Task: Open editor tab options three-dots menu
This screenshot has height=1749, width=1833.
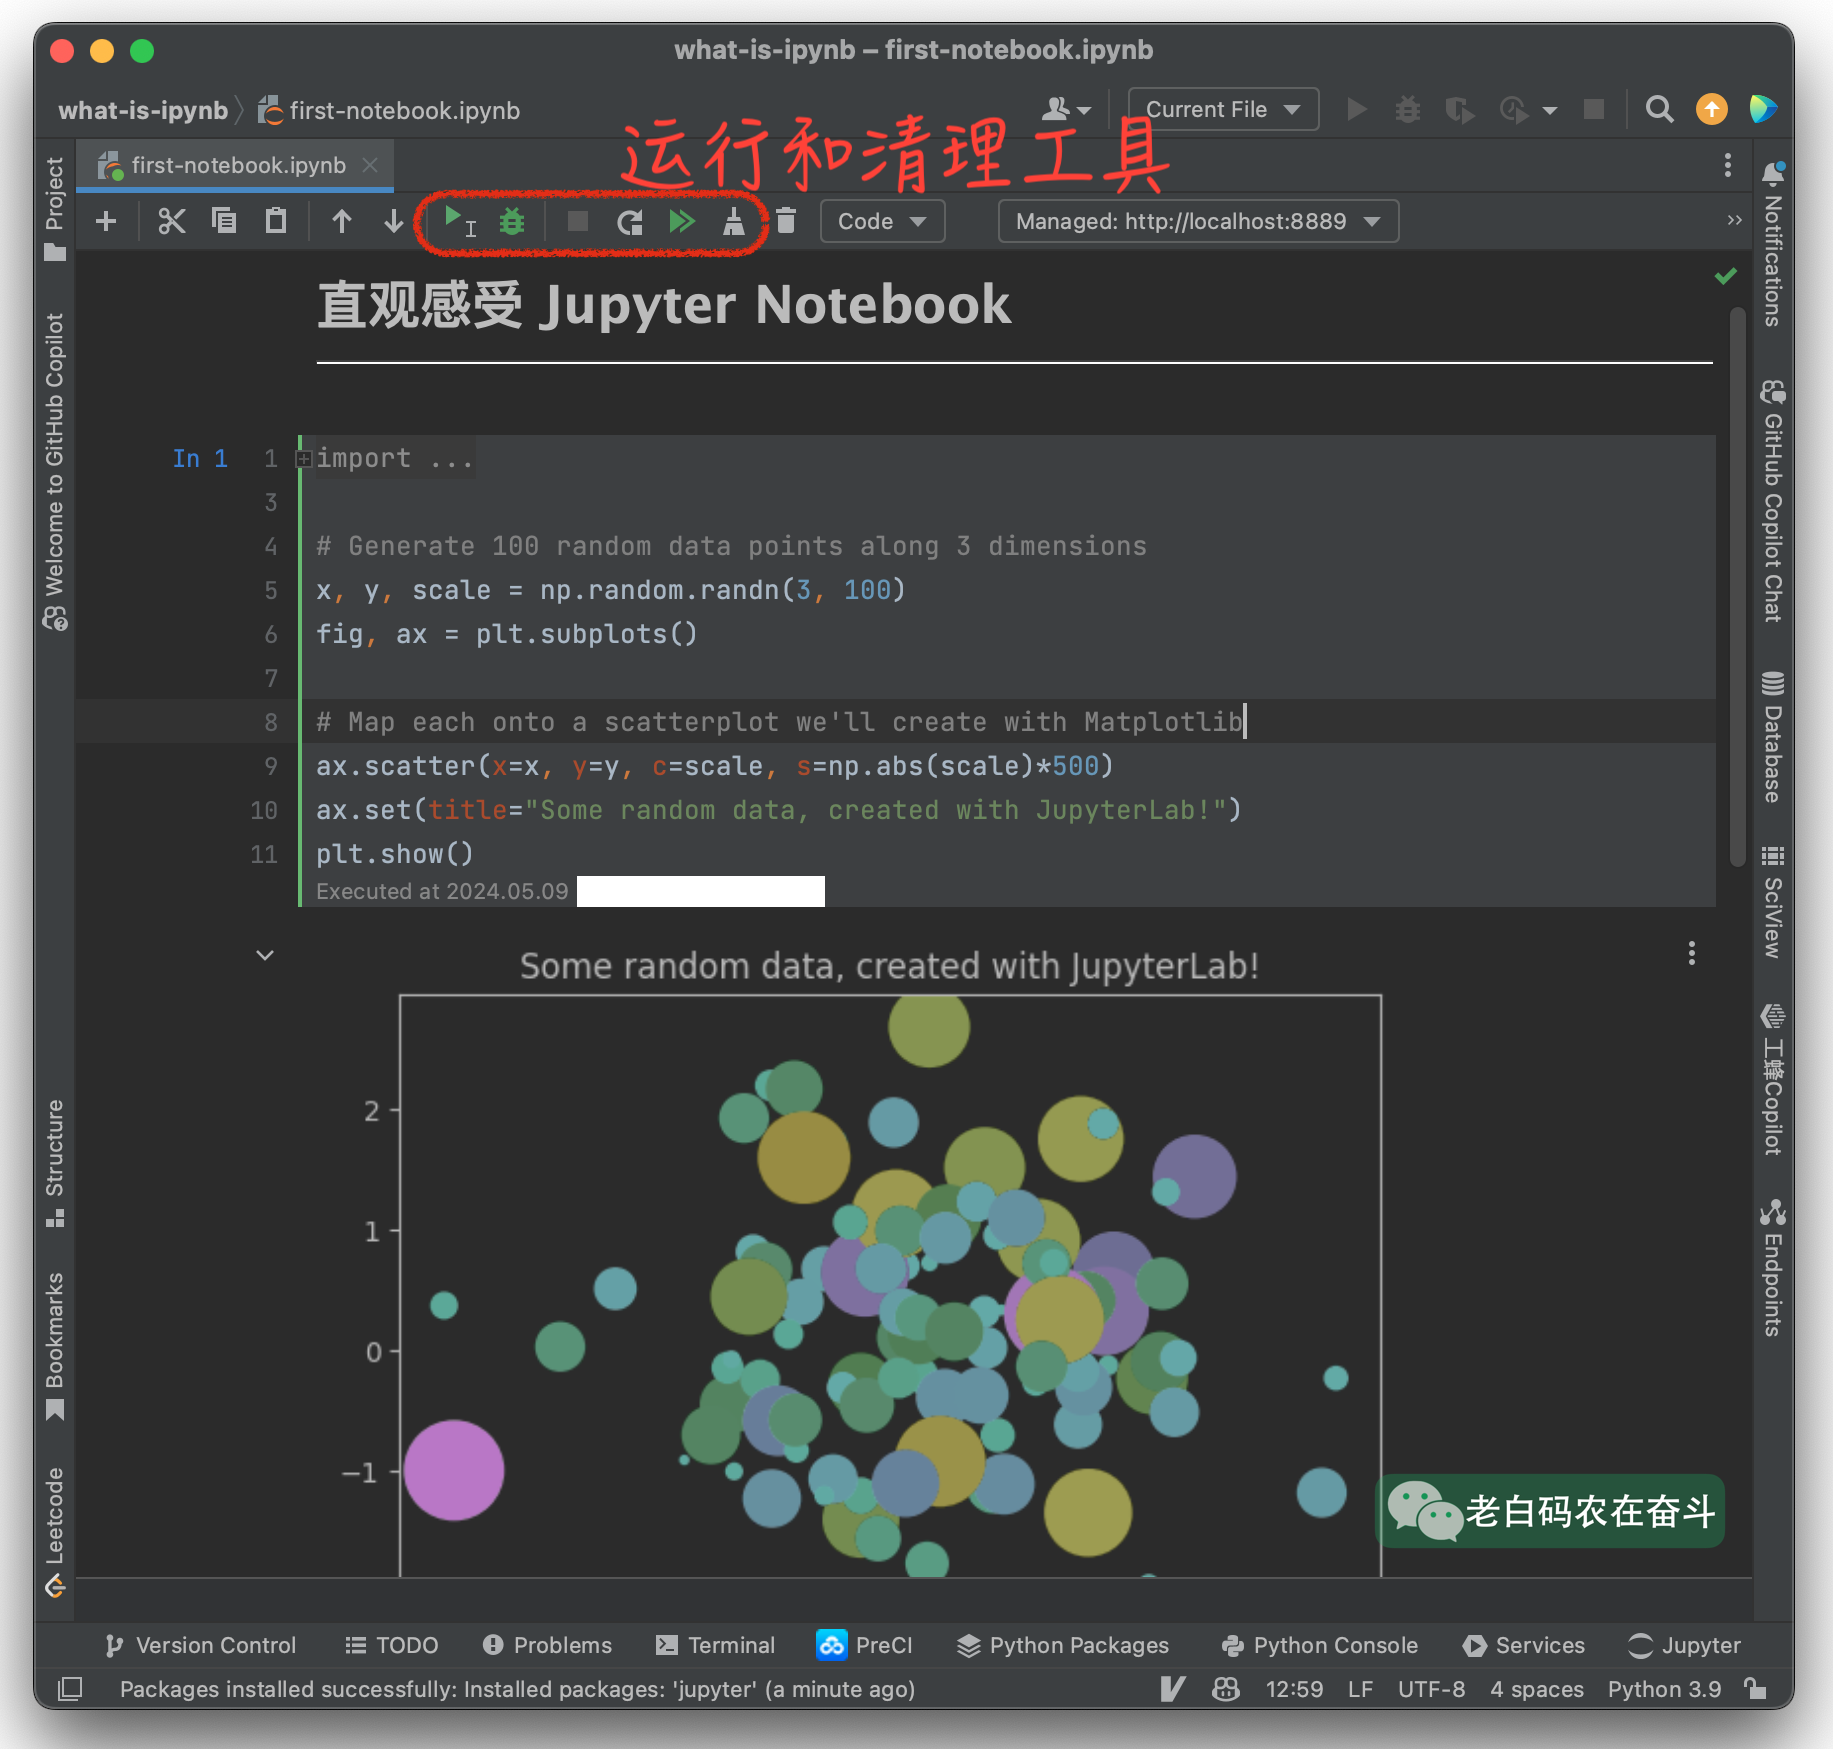Action: pos(1728,165)
